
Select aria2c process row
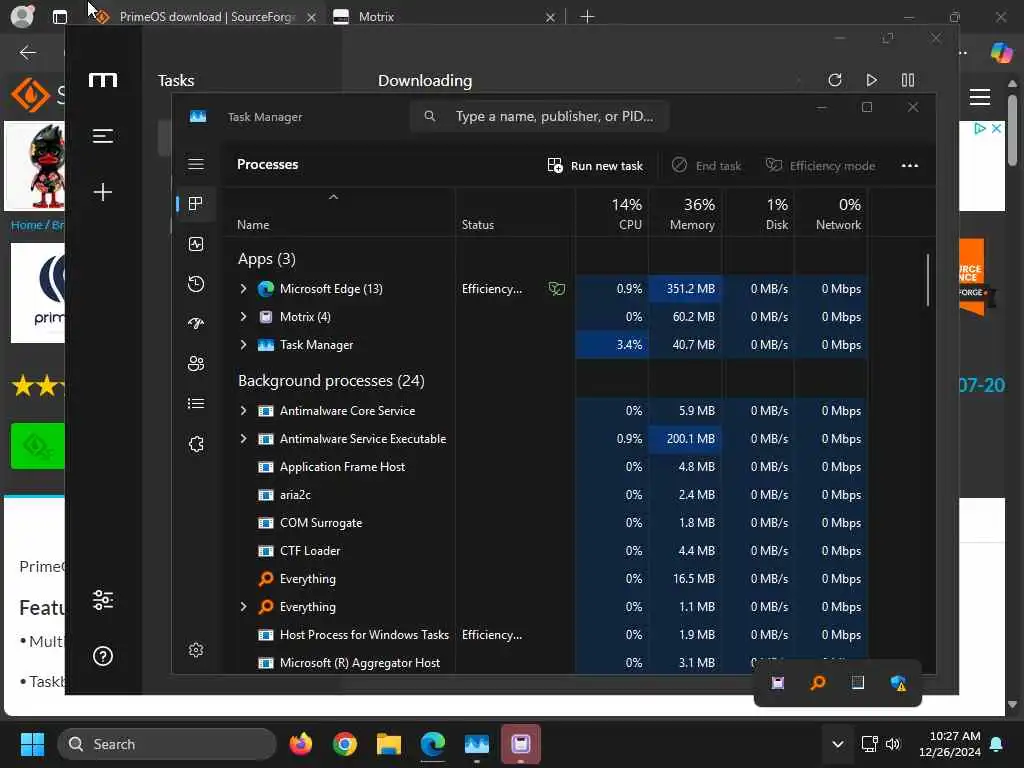point(545,495)
